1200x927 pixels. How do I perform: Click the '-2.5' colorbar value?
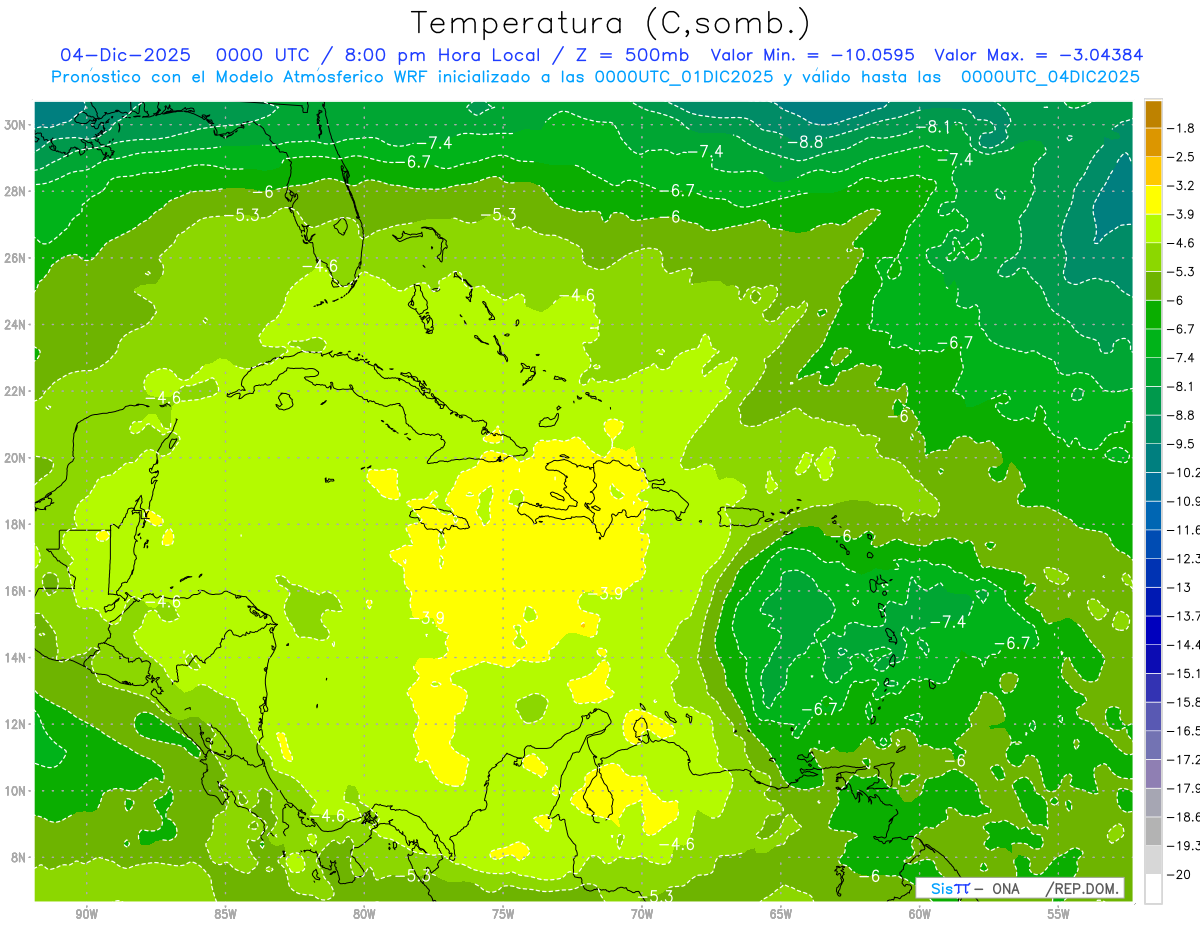click(x=1182, y=157)
